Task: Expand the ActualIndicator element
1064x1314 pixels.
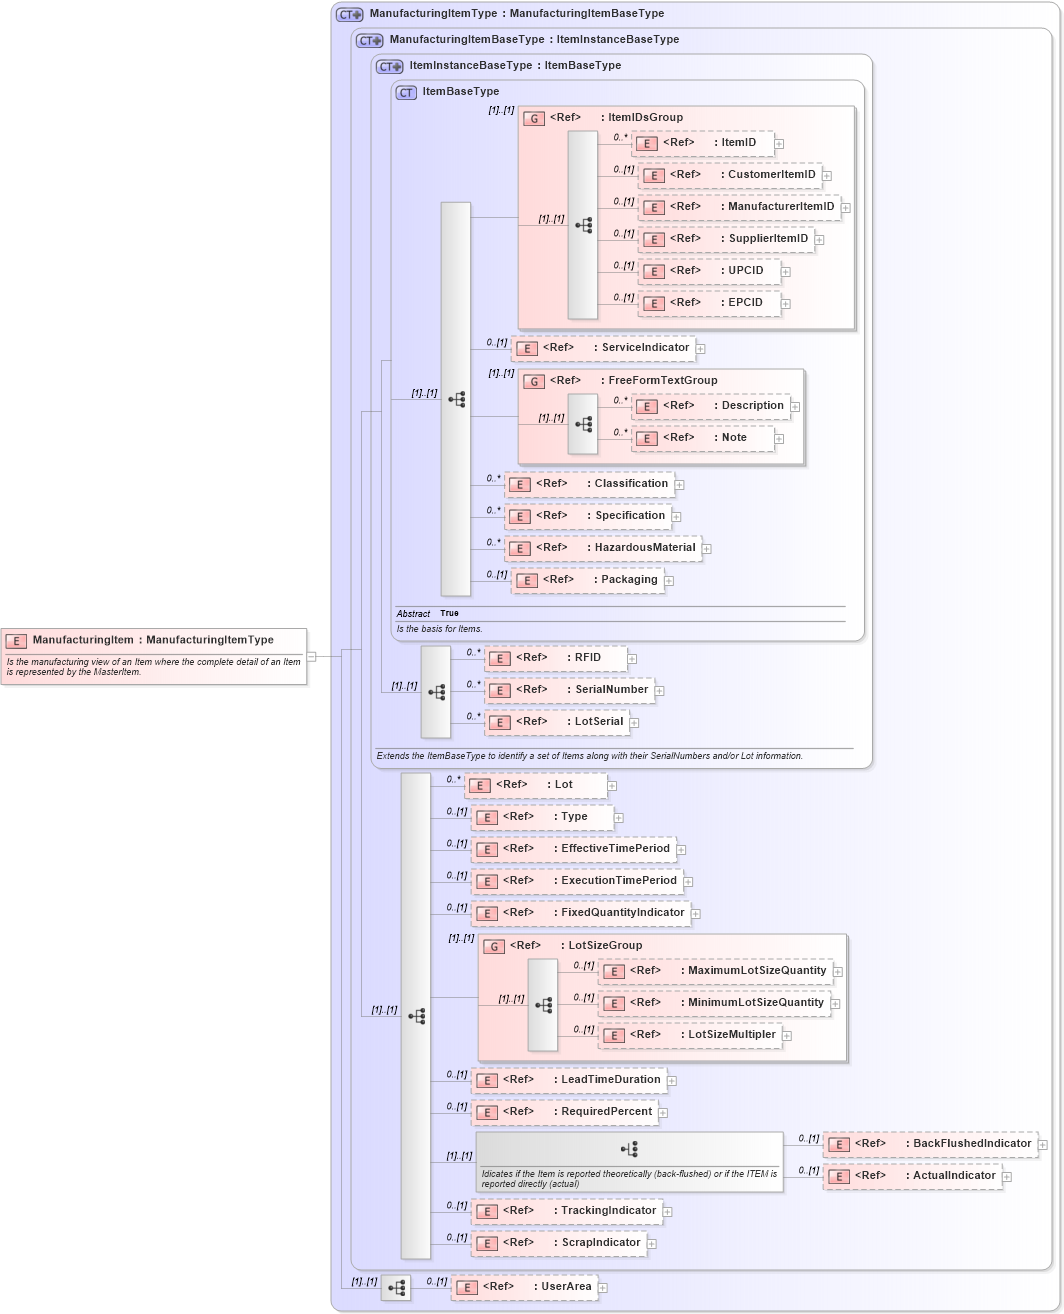Action: point(1005,1176)
